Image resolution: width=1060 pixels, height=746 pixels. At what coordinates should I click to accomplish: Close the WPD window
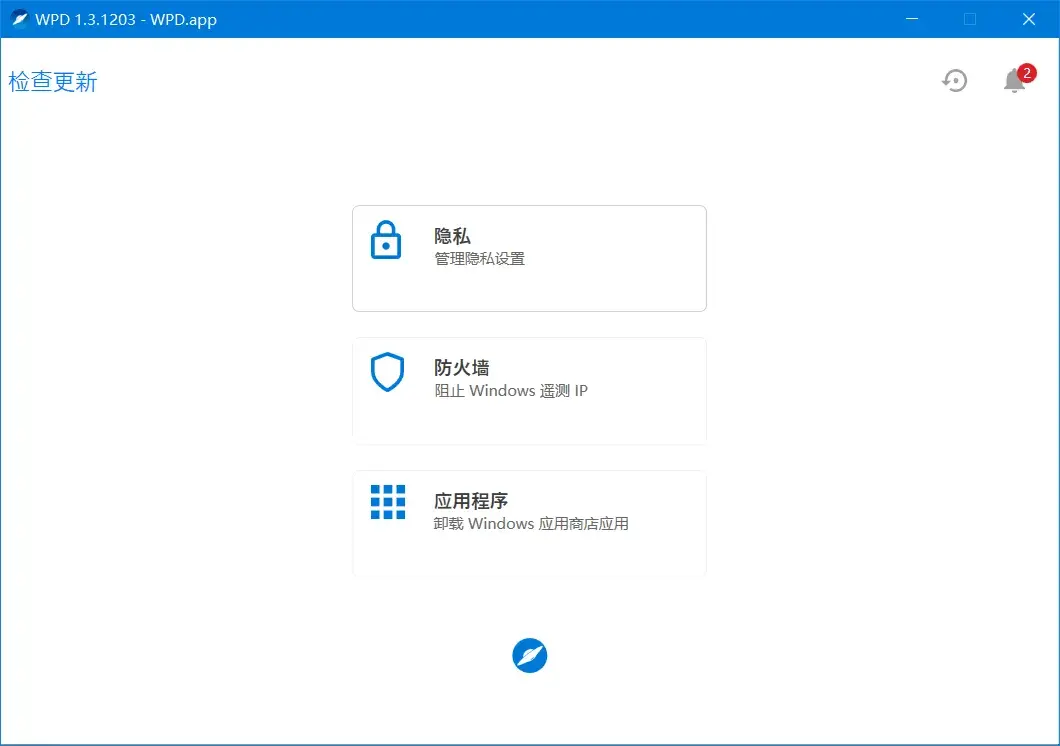[1029, 19]
